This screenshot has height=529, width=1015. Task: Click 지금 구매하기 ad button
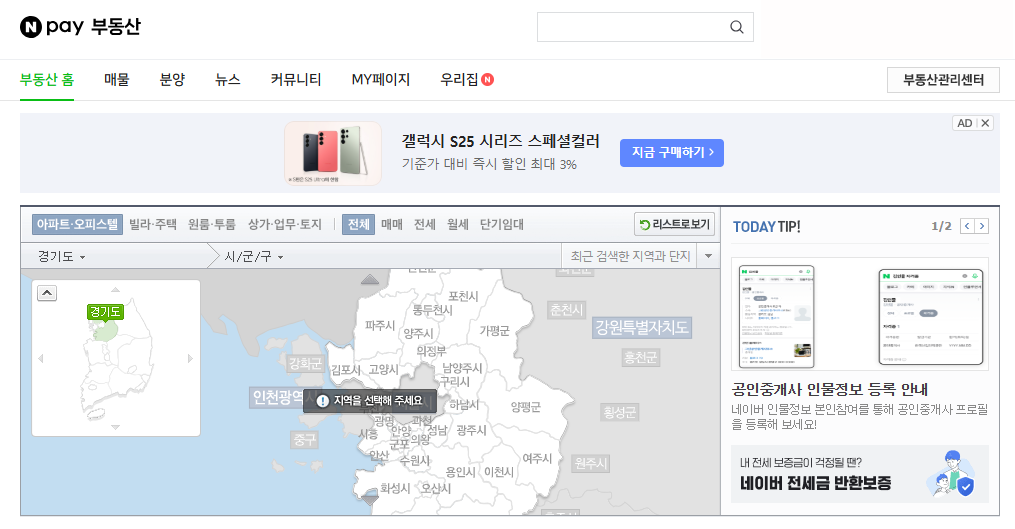(x=672, y=153)
